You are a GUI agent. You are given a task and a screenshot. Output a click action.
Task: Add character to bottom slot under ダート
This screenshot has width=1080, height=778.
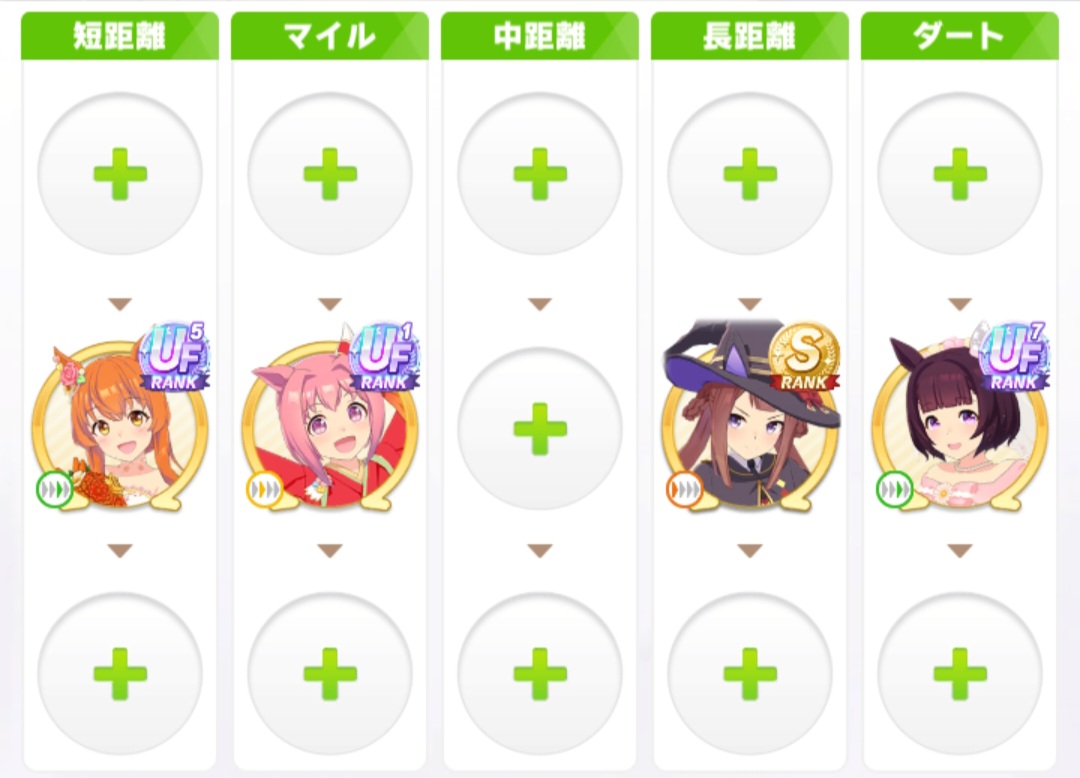click(x=959, y=673)
